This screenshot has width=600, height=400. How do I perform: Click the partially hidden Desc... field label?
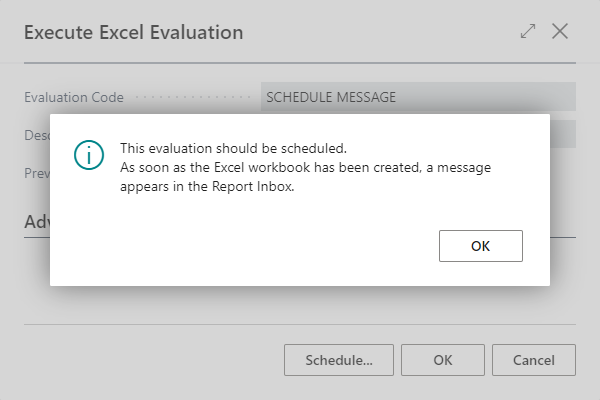click(x=37, y=134)
